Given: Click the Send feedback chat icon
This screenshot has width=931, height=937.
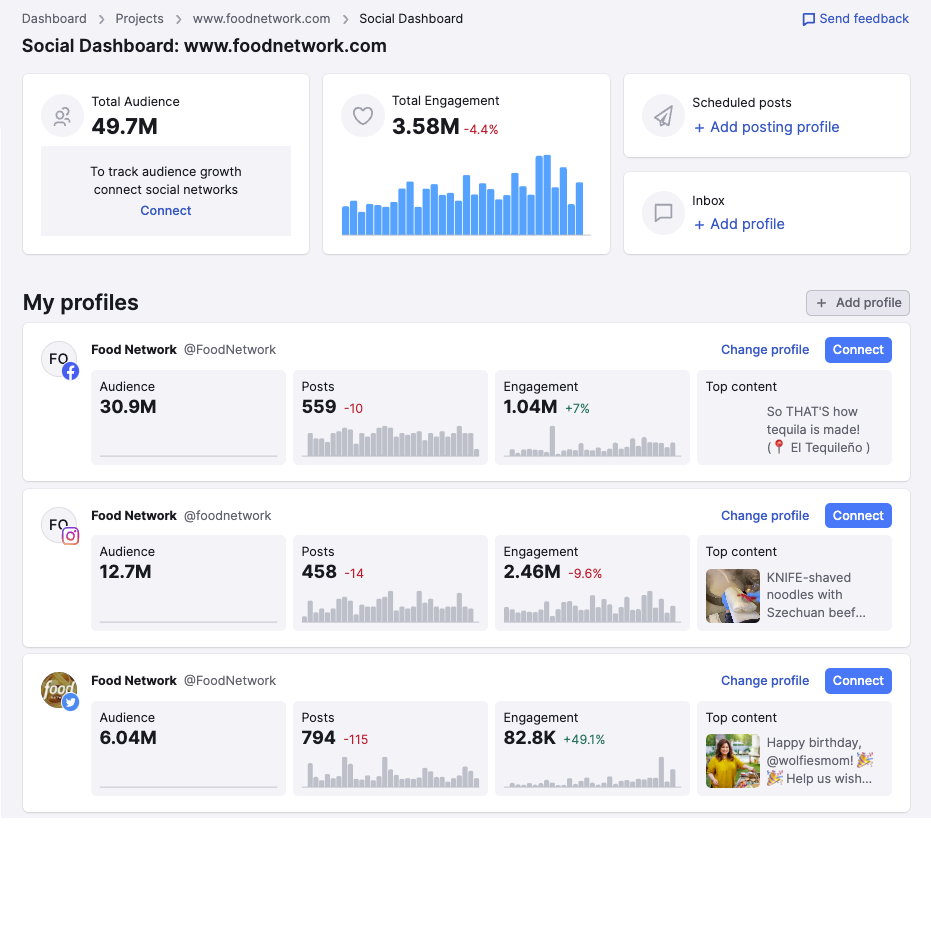Looking at the screenshot, I should tap(807, 18).
